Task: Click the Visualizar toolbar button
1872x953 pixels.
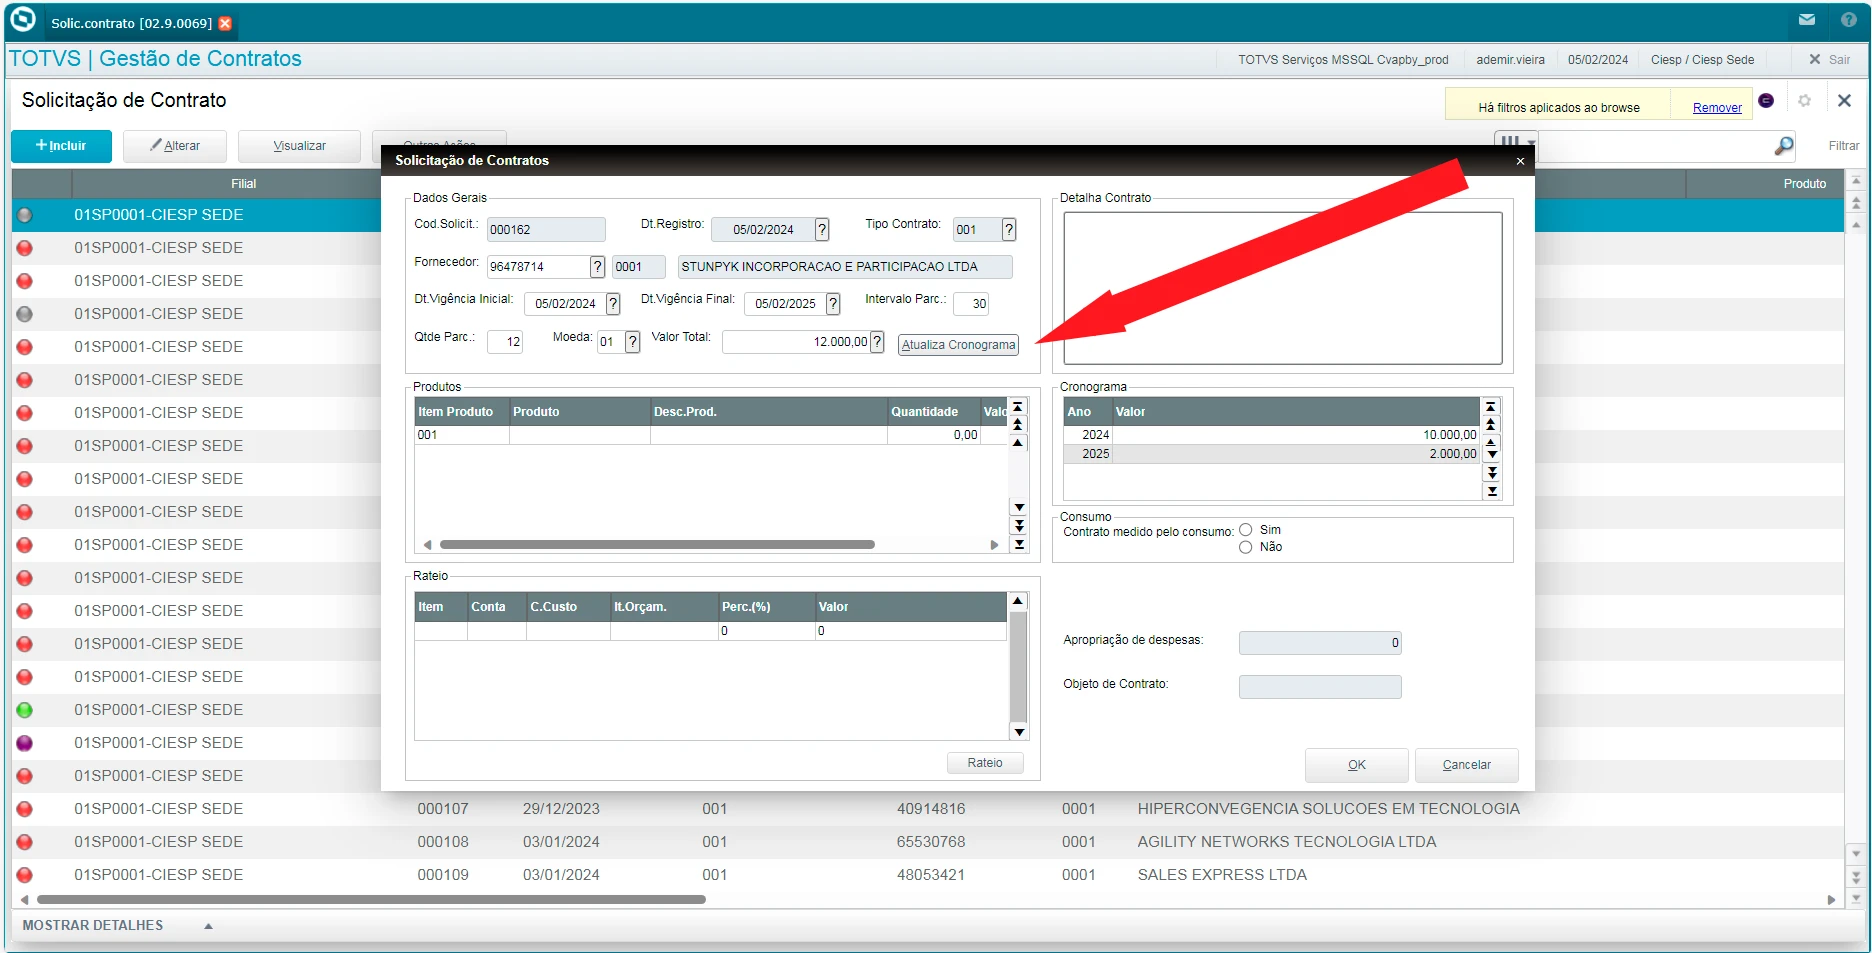Action: click(299, 146)
